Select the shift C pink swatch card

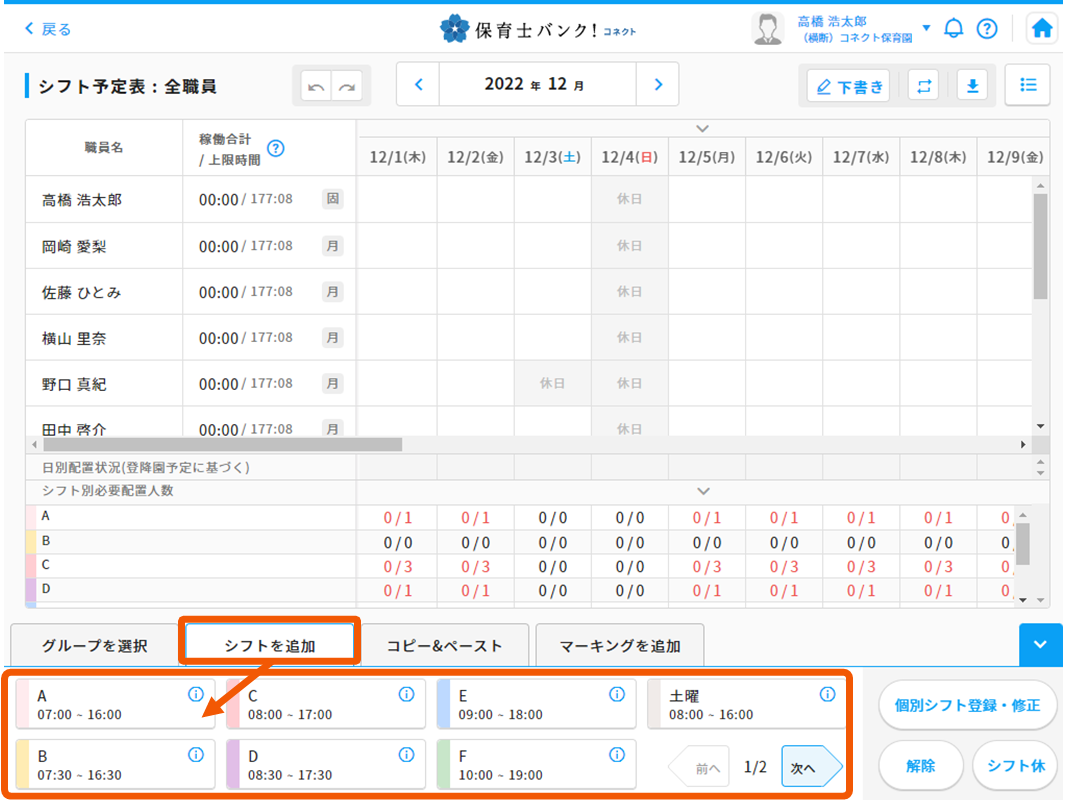click(312, 705)
